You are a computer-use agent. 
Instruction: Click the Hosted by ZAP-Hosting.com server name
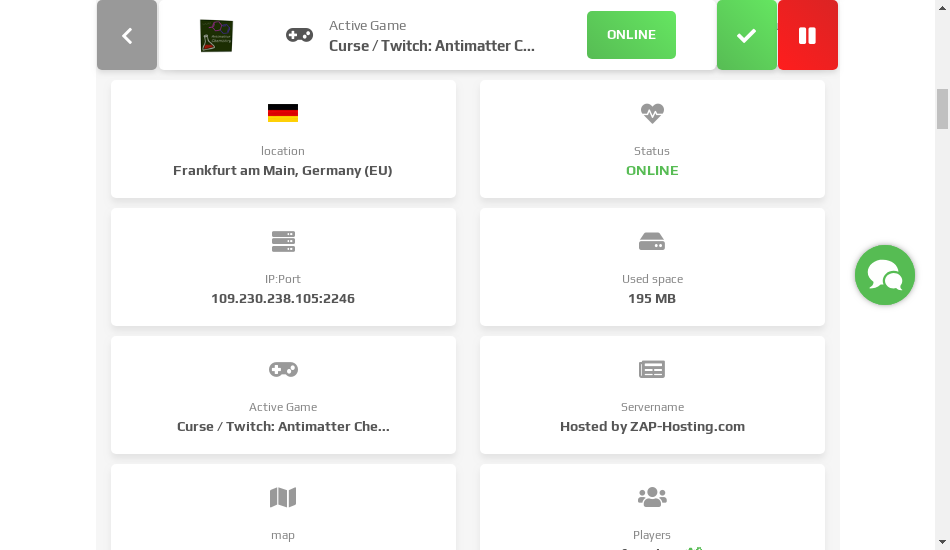pyautogui.click(x=652, y=426)
